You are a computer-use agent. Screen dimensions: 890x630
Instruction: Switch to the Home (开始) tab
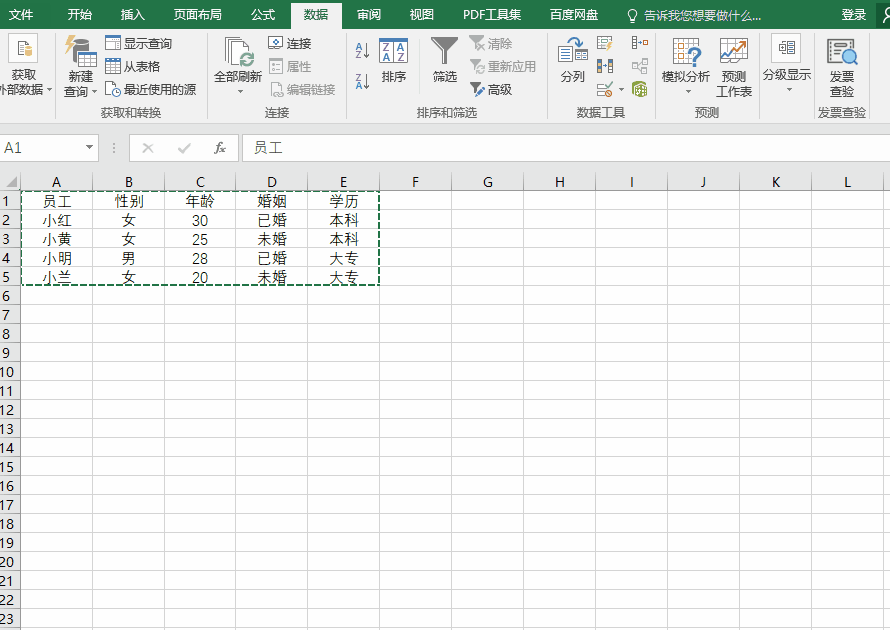[x=79, y=15]
